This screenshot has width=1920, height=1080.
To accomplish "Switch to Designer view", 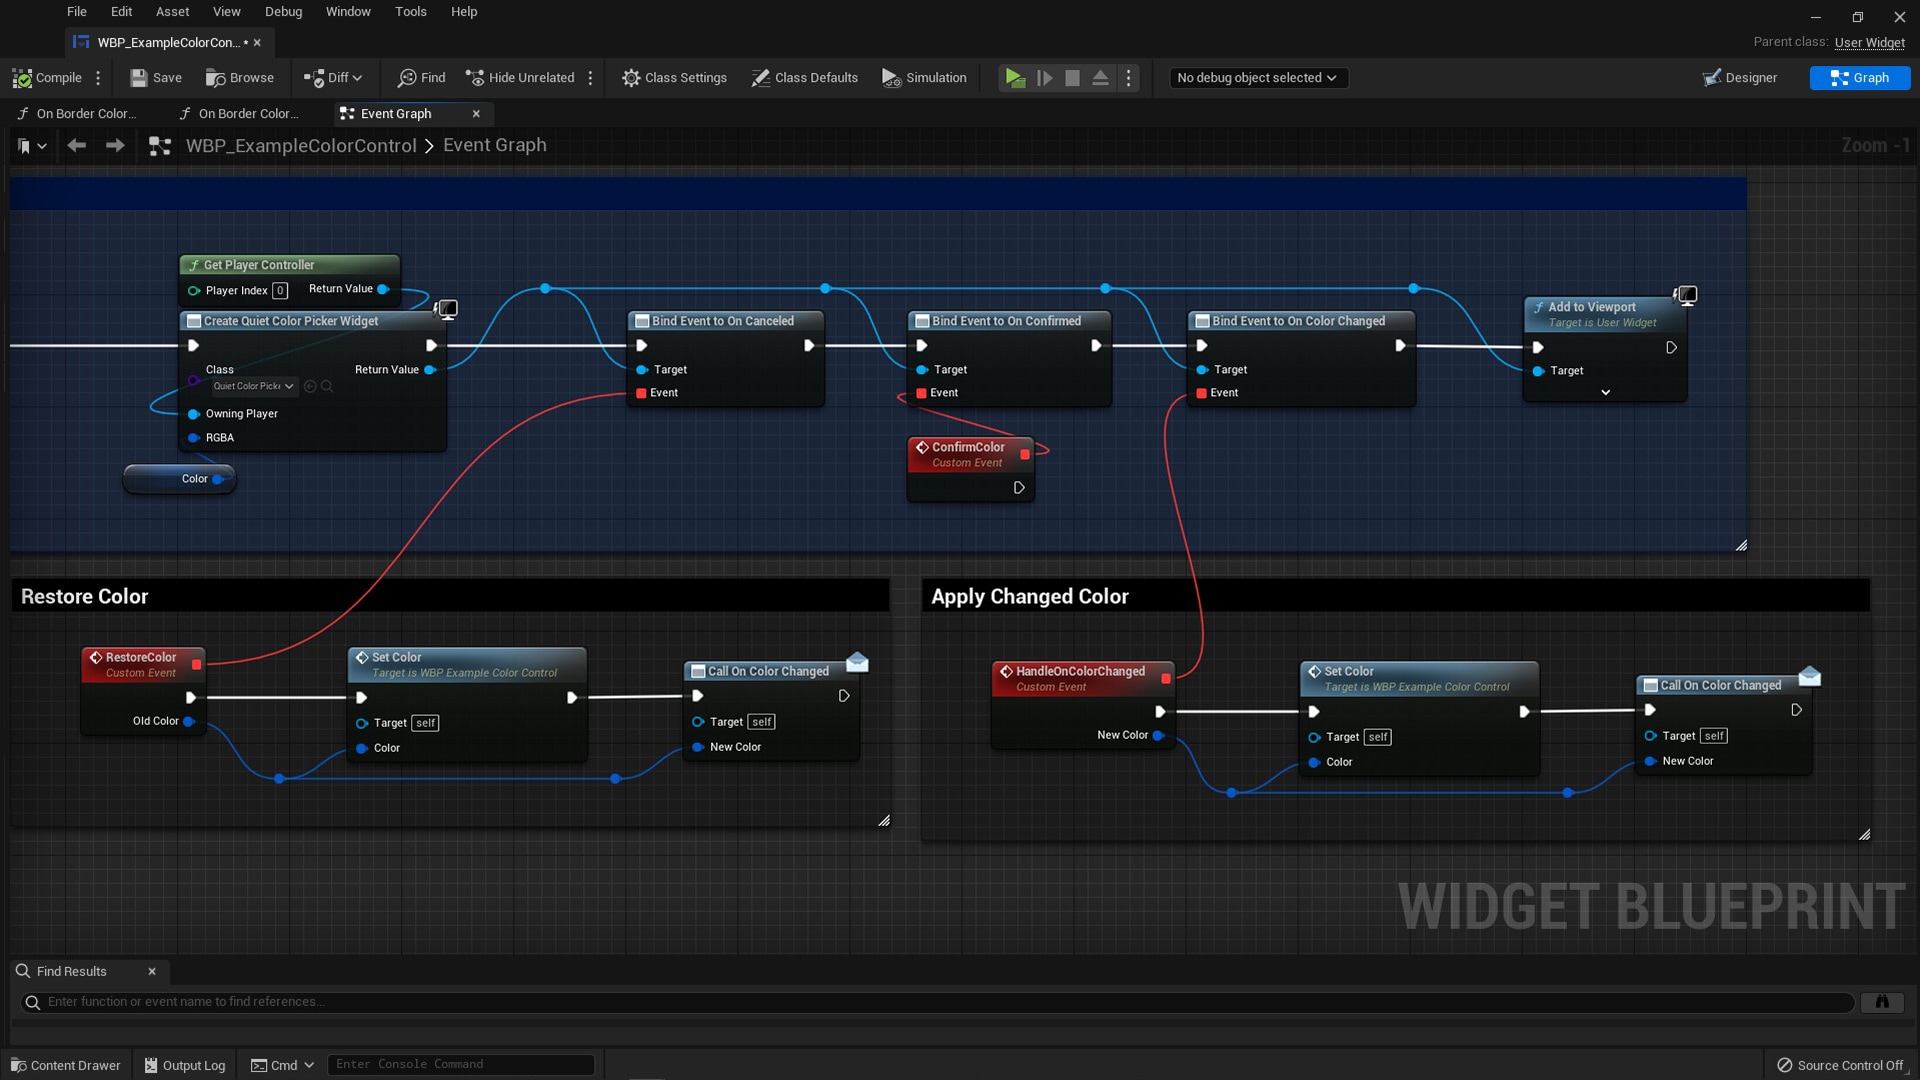I will tap(1740, 77).
